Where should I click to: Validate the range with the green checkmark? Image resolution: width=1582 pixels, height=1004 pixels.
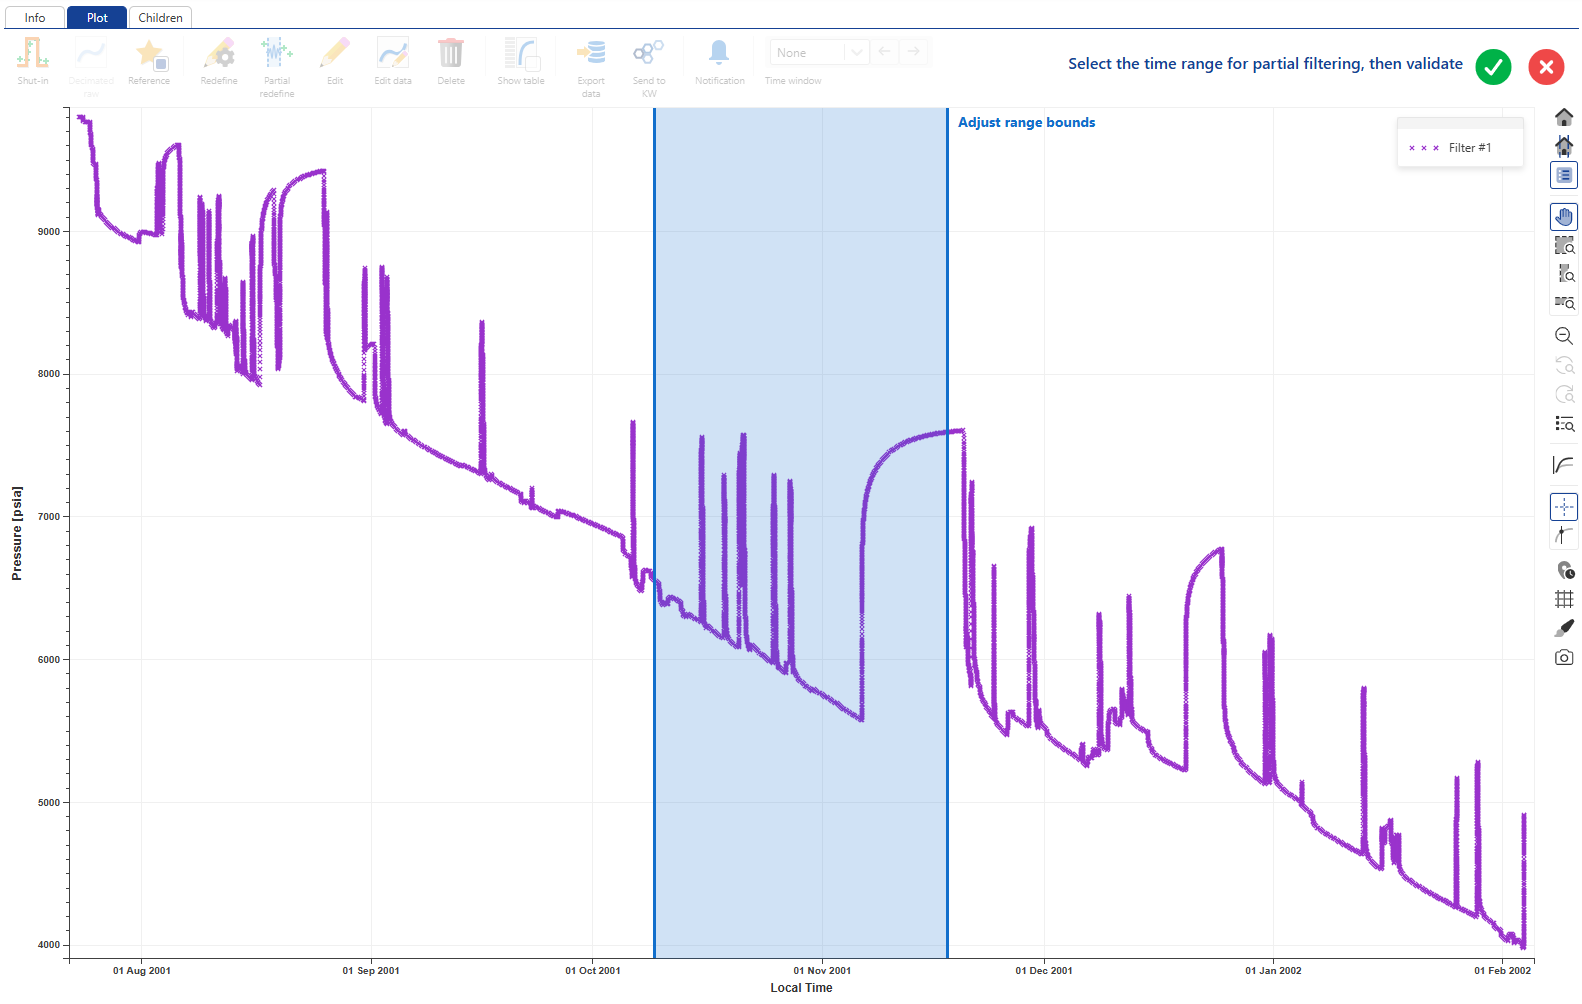point(1493,67)
